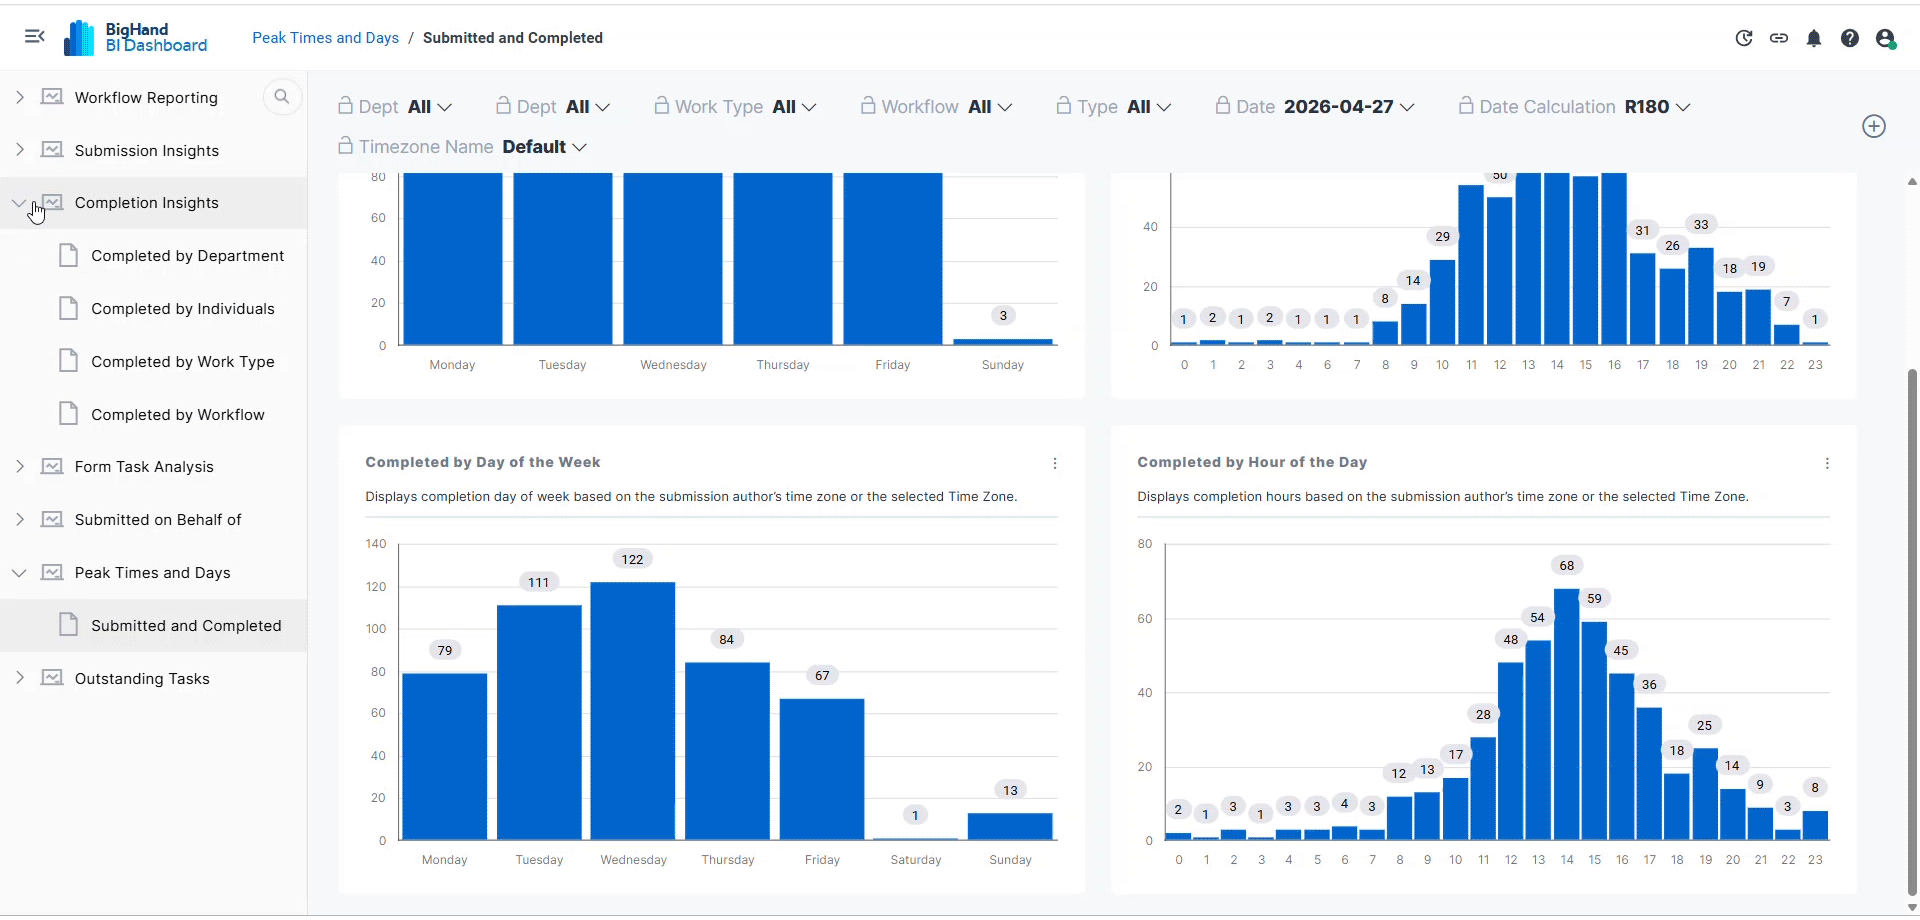Toggle the lock on the second Dept filter
The image size is (1920, 920).
[503, 105]
